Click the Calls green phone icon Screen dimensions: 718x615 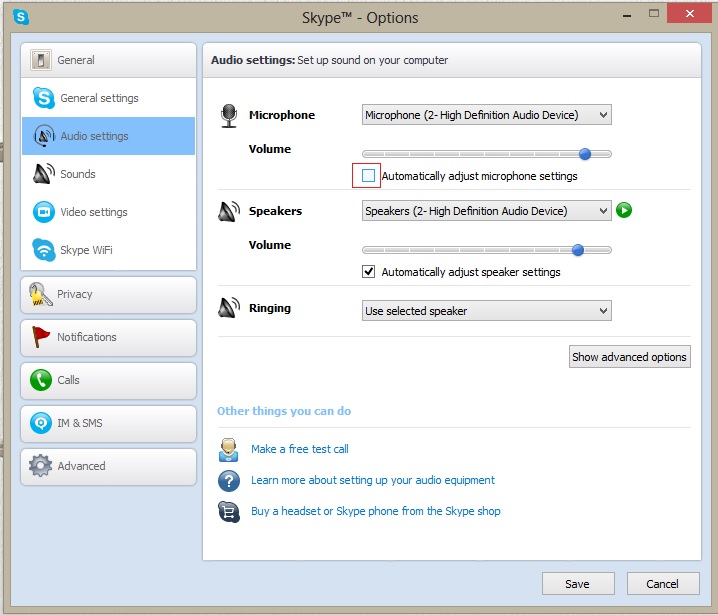pyautogui.click(x=41, y=380)
